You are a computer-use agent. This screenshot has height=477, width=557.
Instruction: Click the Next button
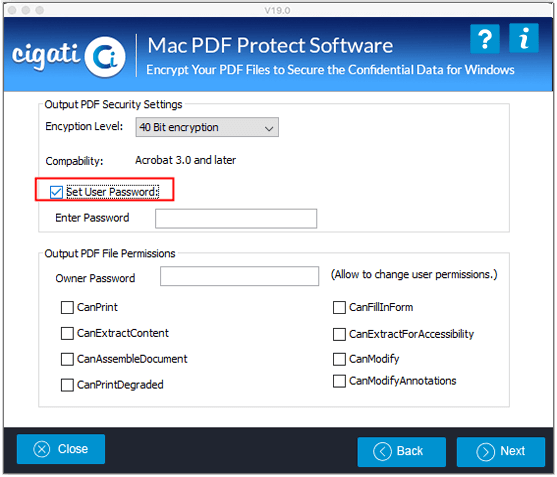click(x=502, y=453)
